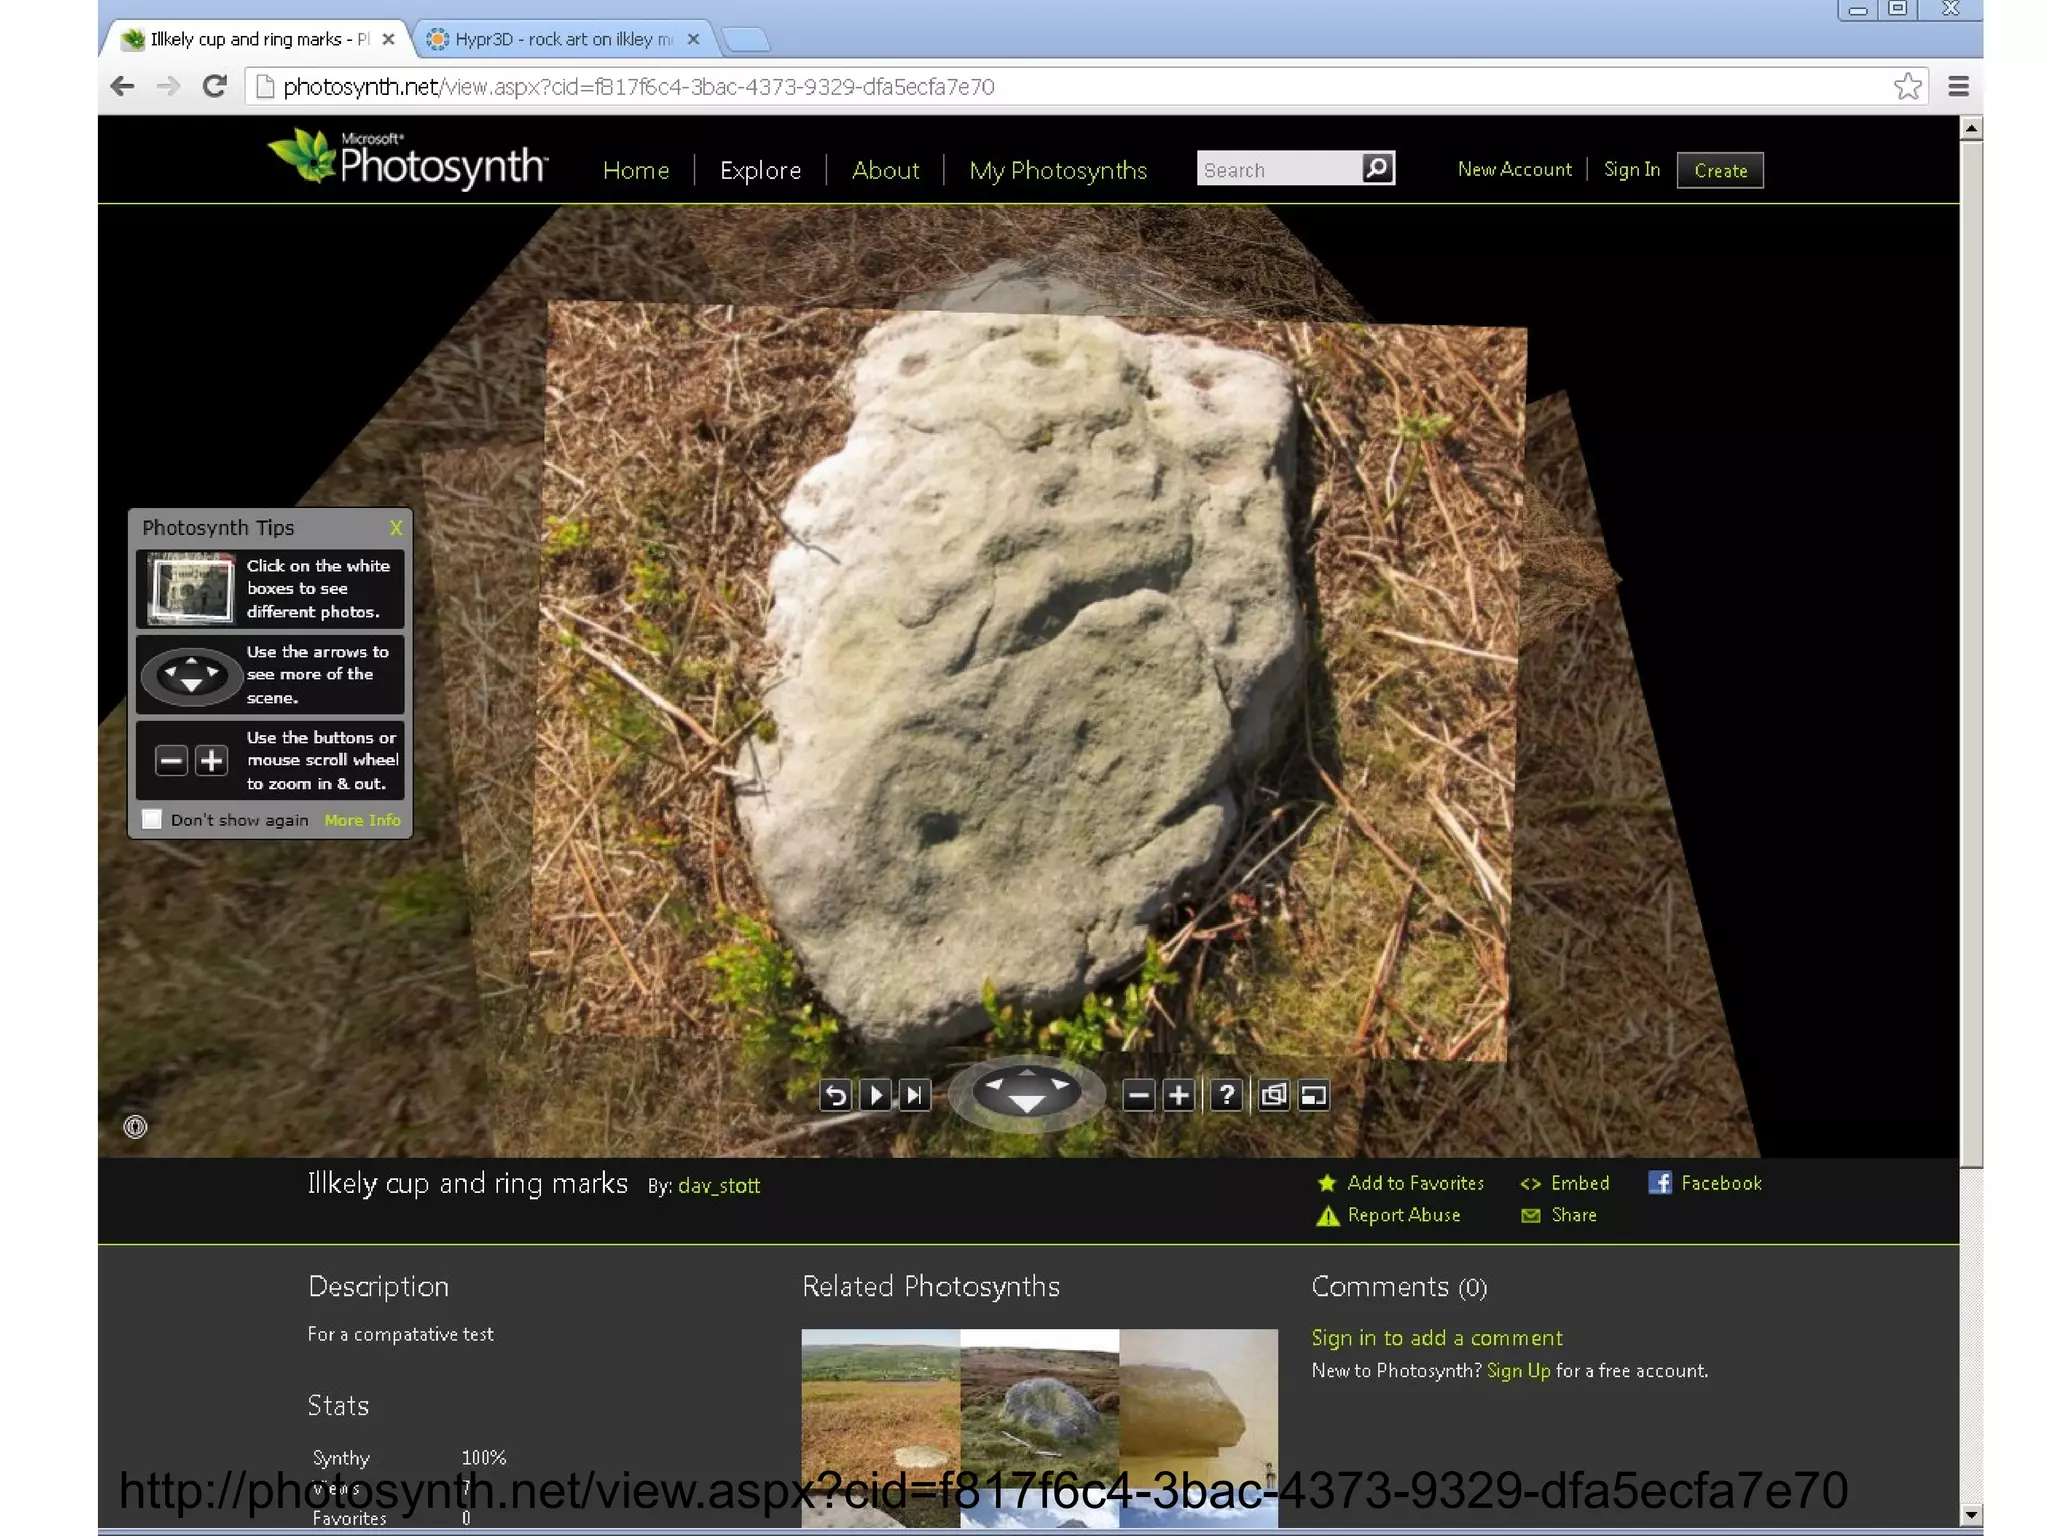Check the Don't show again box
This screenshot has height=1536, width=2048.
(152, 819)
